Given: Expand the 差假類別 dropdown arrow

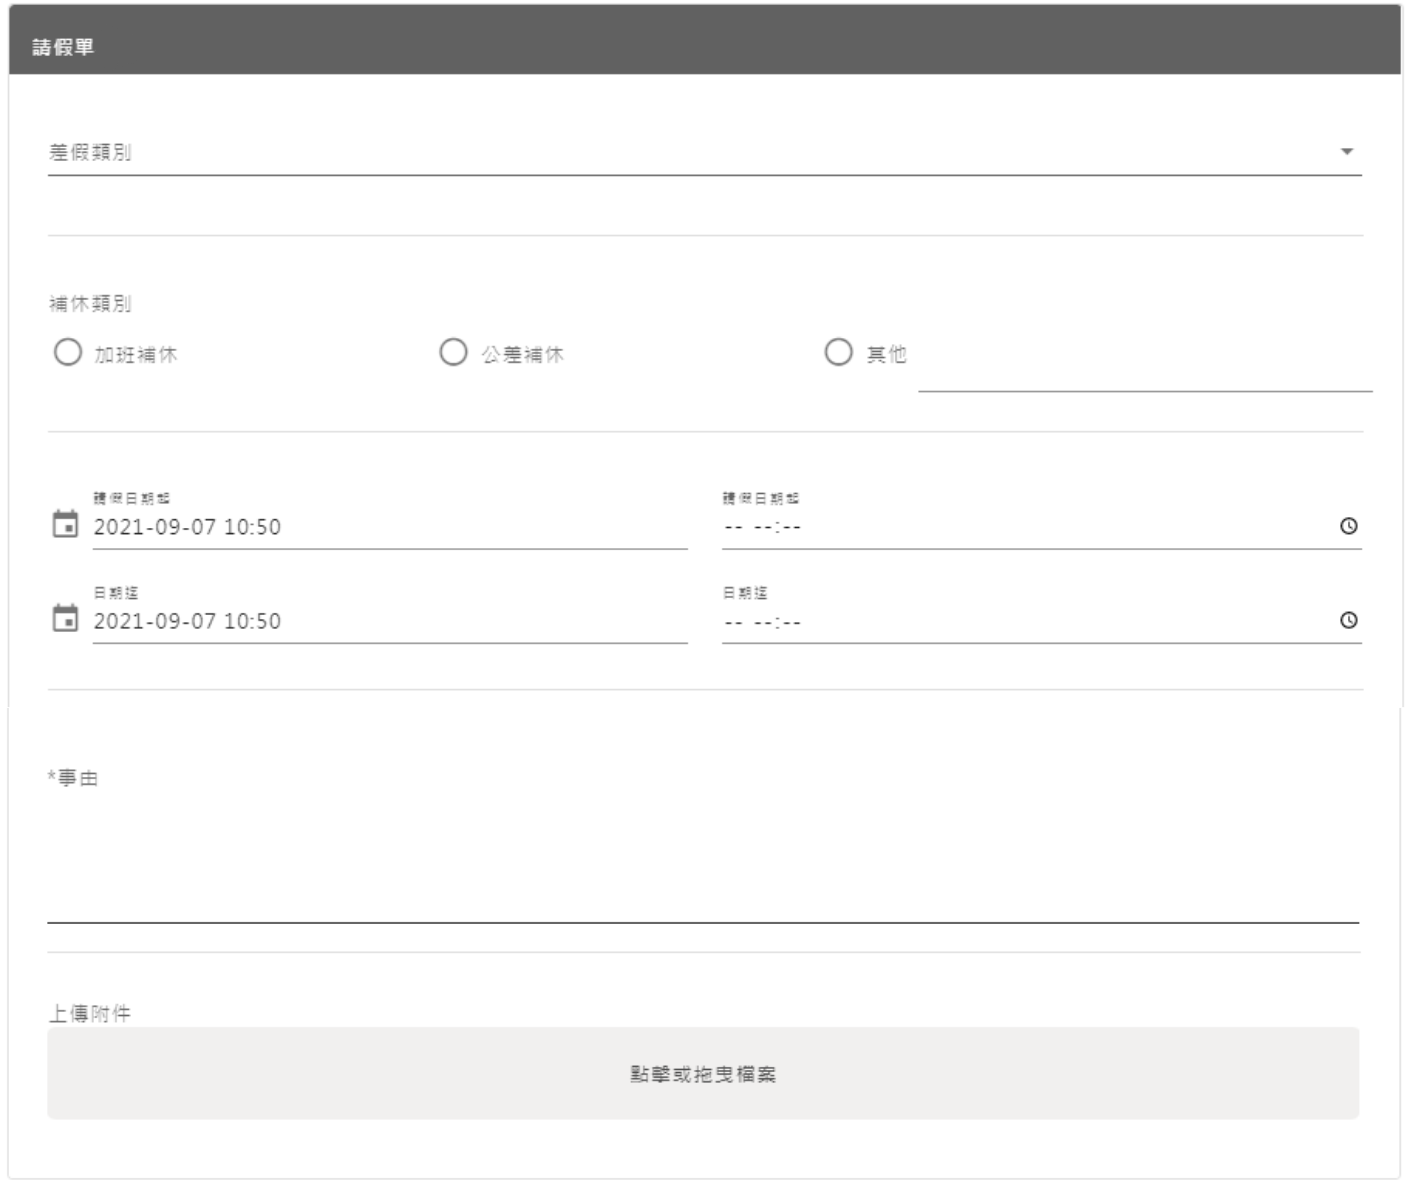Looking at the screenshot, I should coord(1346,152).
